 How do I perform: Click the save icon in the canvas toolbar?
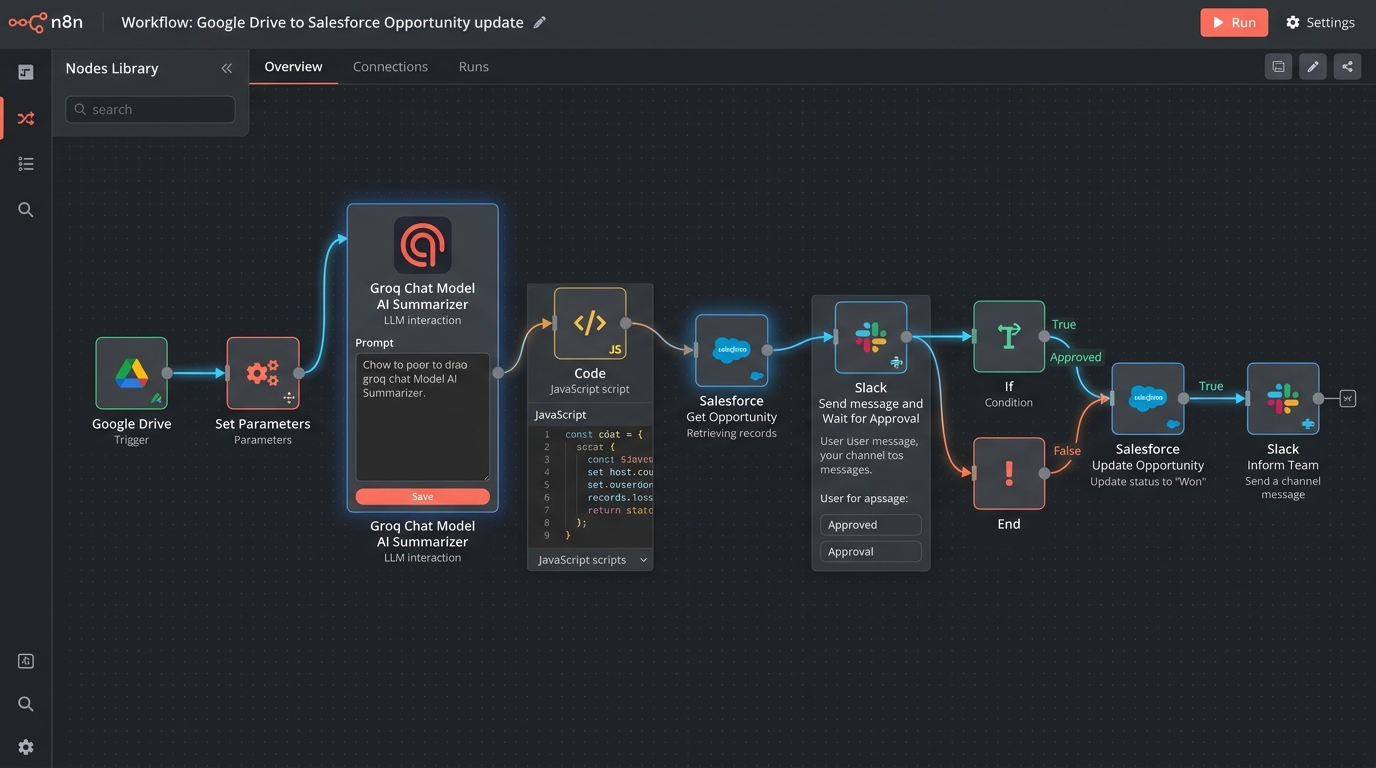[1278, 67]
